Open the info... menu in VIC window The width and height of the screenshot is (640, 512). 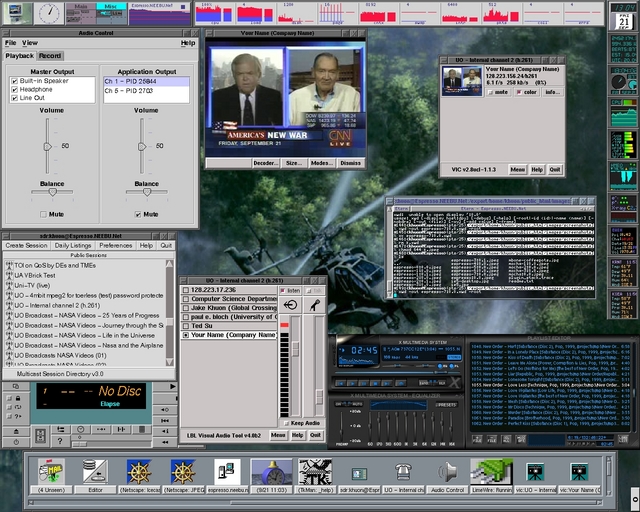click(x=553, y=92)
